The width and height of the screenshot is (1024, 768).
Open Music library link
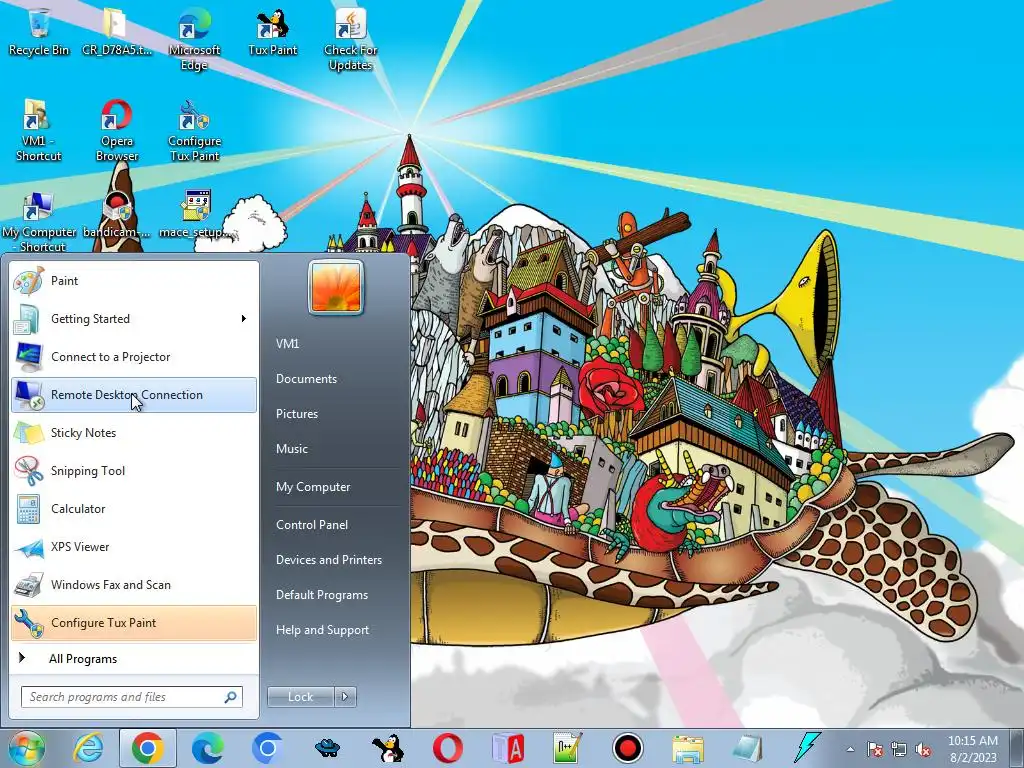pos(291,449)
